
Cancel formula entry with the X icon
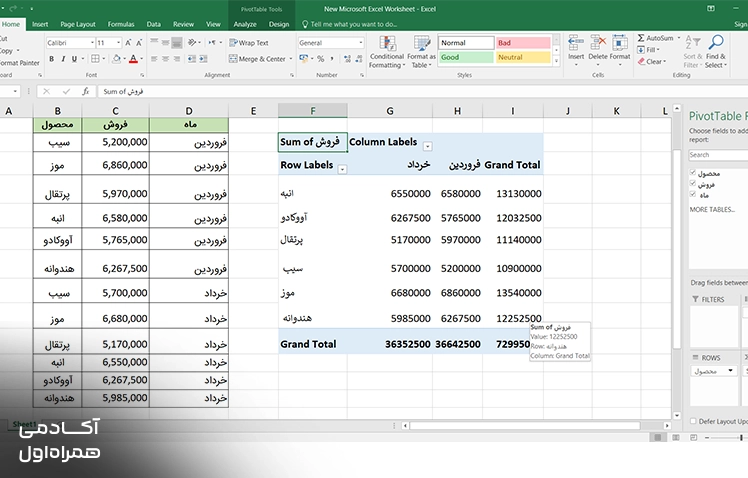46,91
